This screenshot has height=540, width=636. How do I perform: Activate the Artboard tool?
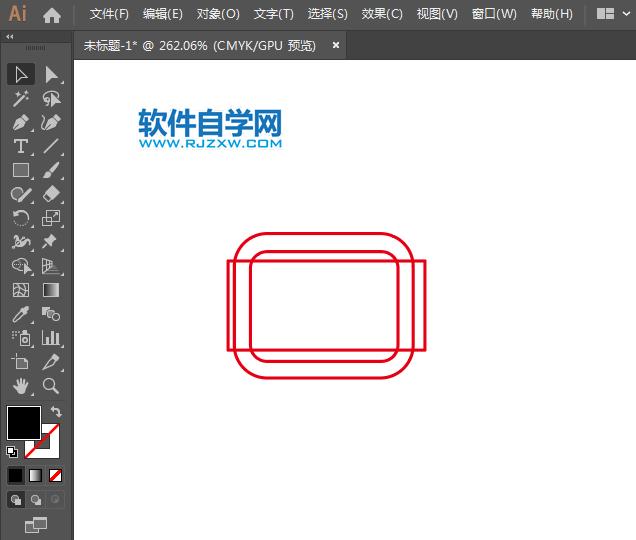pyautogui.click(x=21, y=362)
